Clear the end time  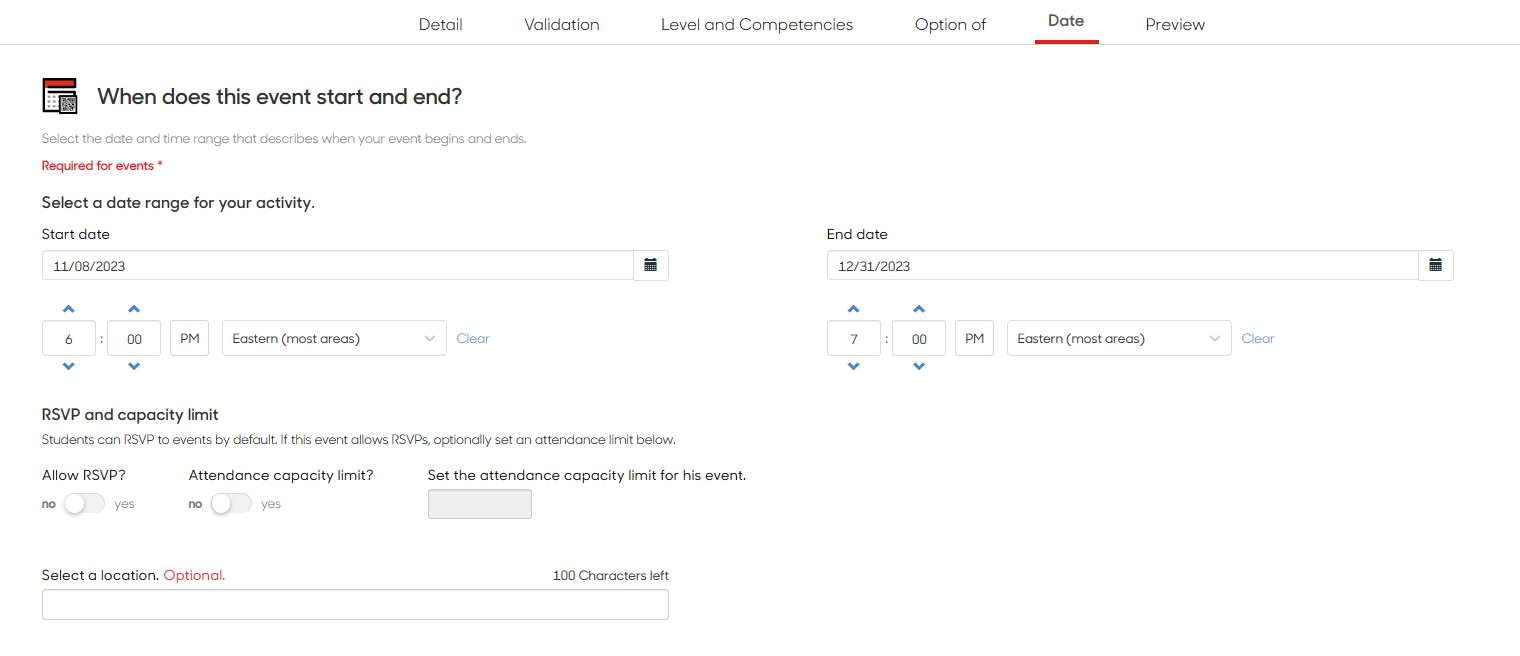1258,338
